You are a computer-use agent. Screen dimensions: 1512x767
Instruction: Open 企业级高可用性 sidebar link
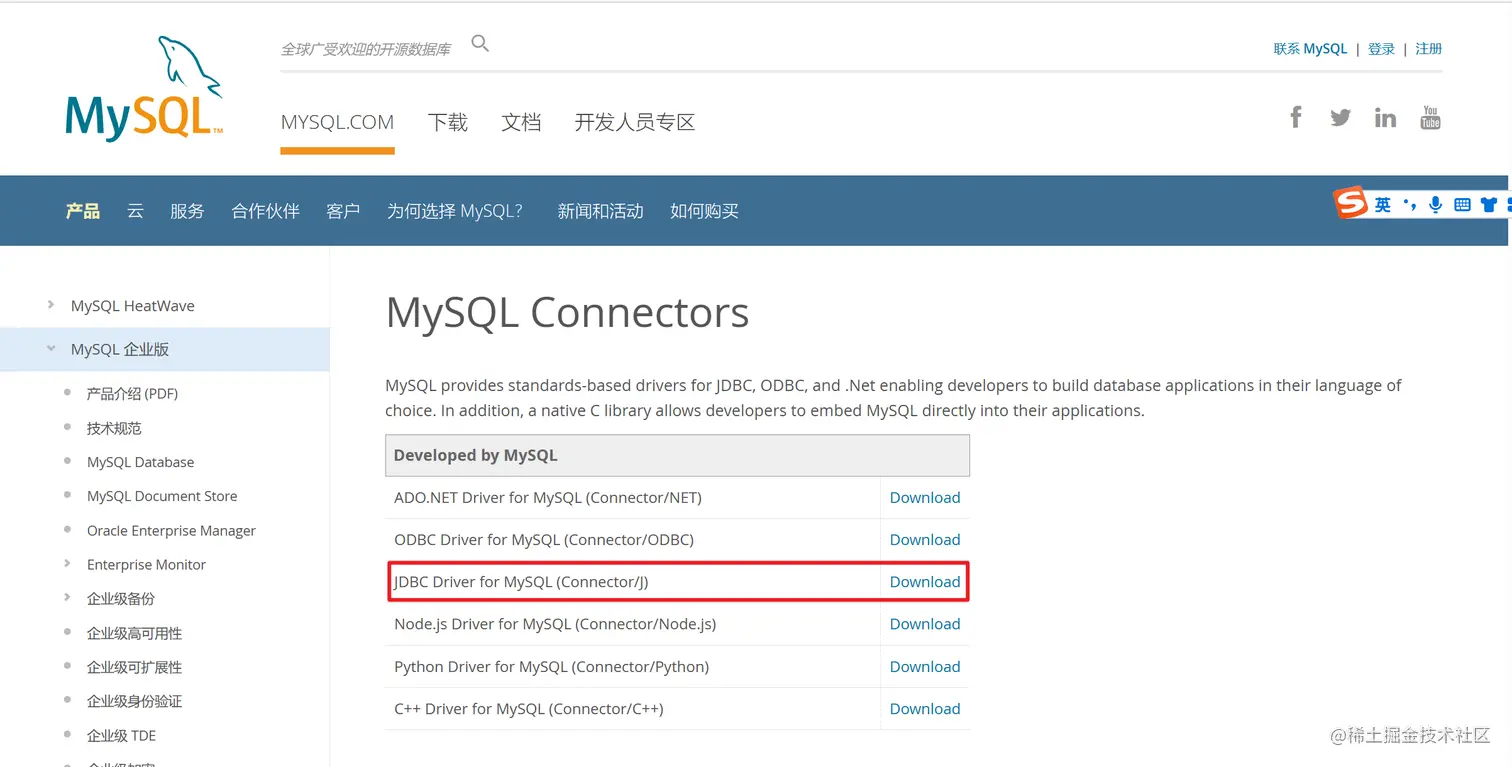pos(134,633)
